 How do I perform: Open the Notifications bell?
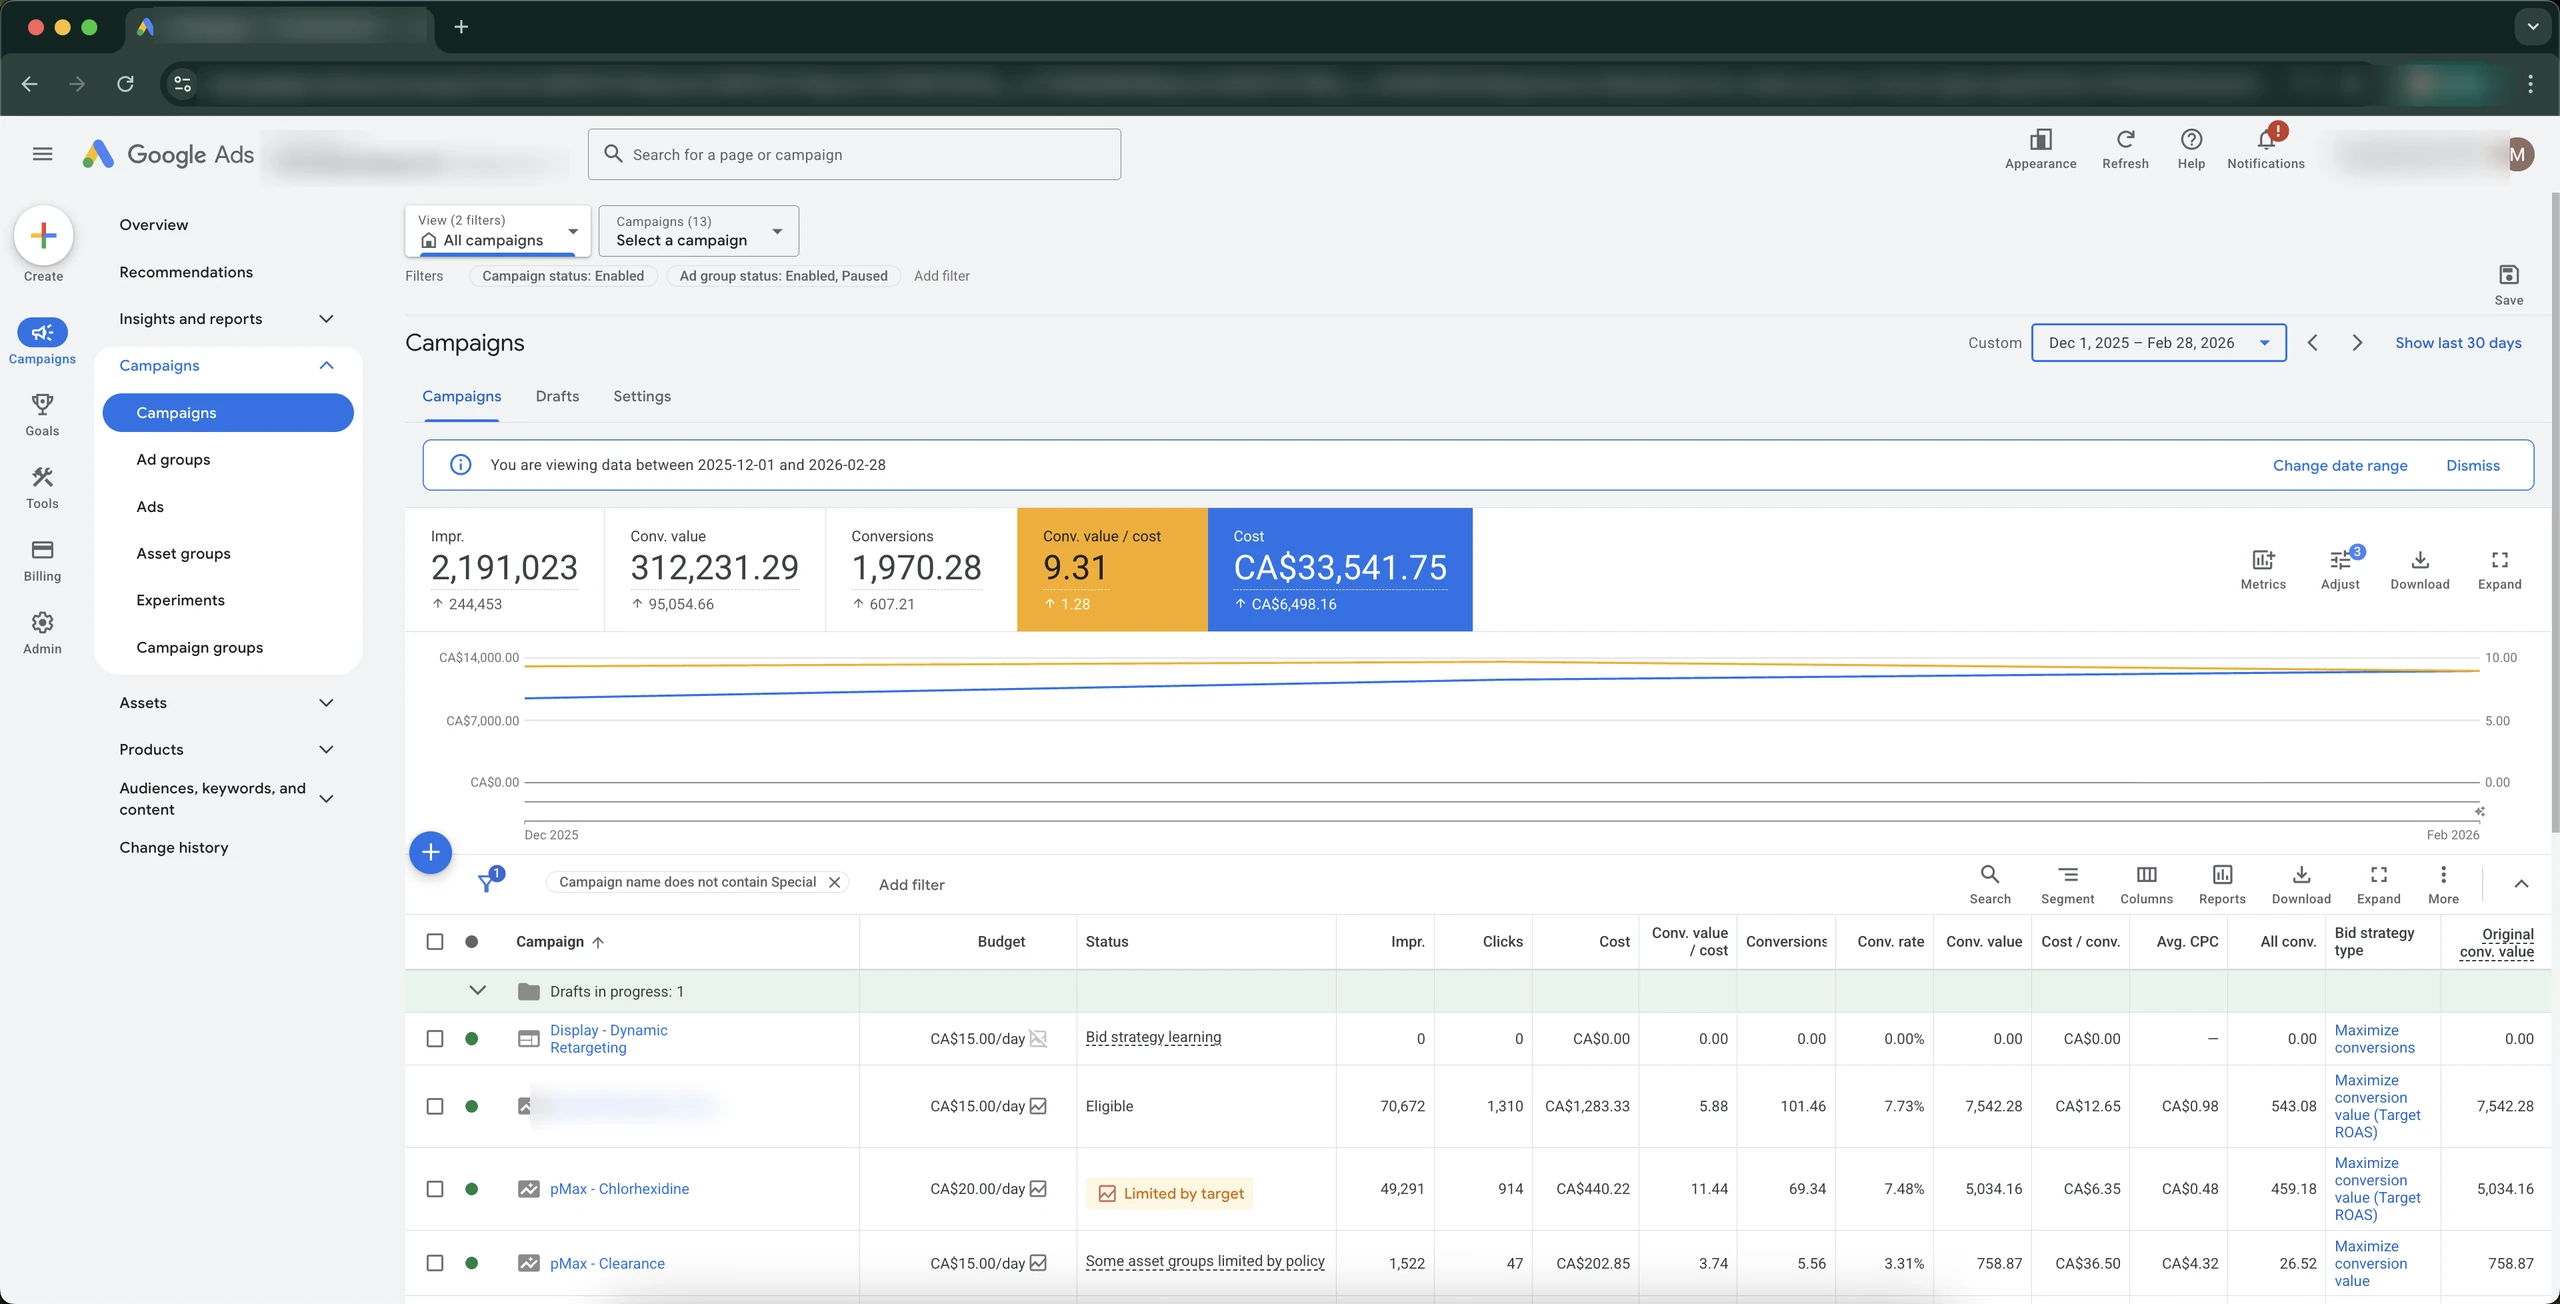(2266, 148)
